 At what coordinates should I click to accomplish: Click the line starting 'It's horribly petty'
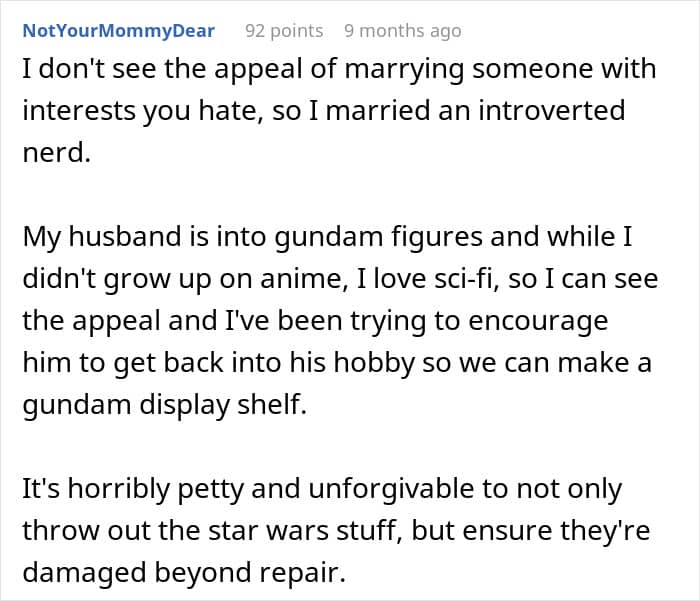pyautogui.click(x=321, y=490)
